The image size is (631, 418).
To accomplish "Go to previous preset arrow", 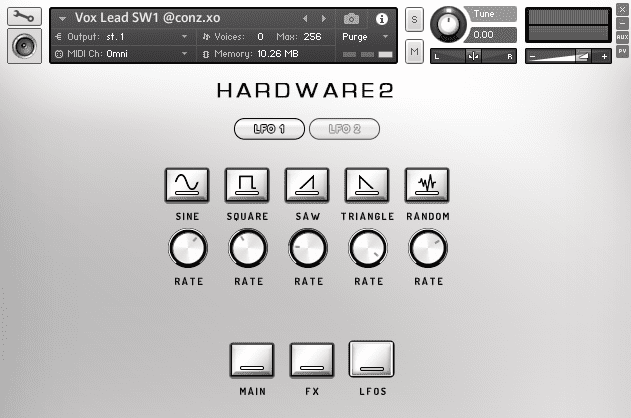I will pyautogui.click(x=305, y=19).
